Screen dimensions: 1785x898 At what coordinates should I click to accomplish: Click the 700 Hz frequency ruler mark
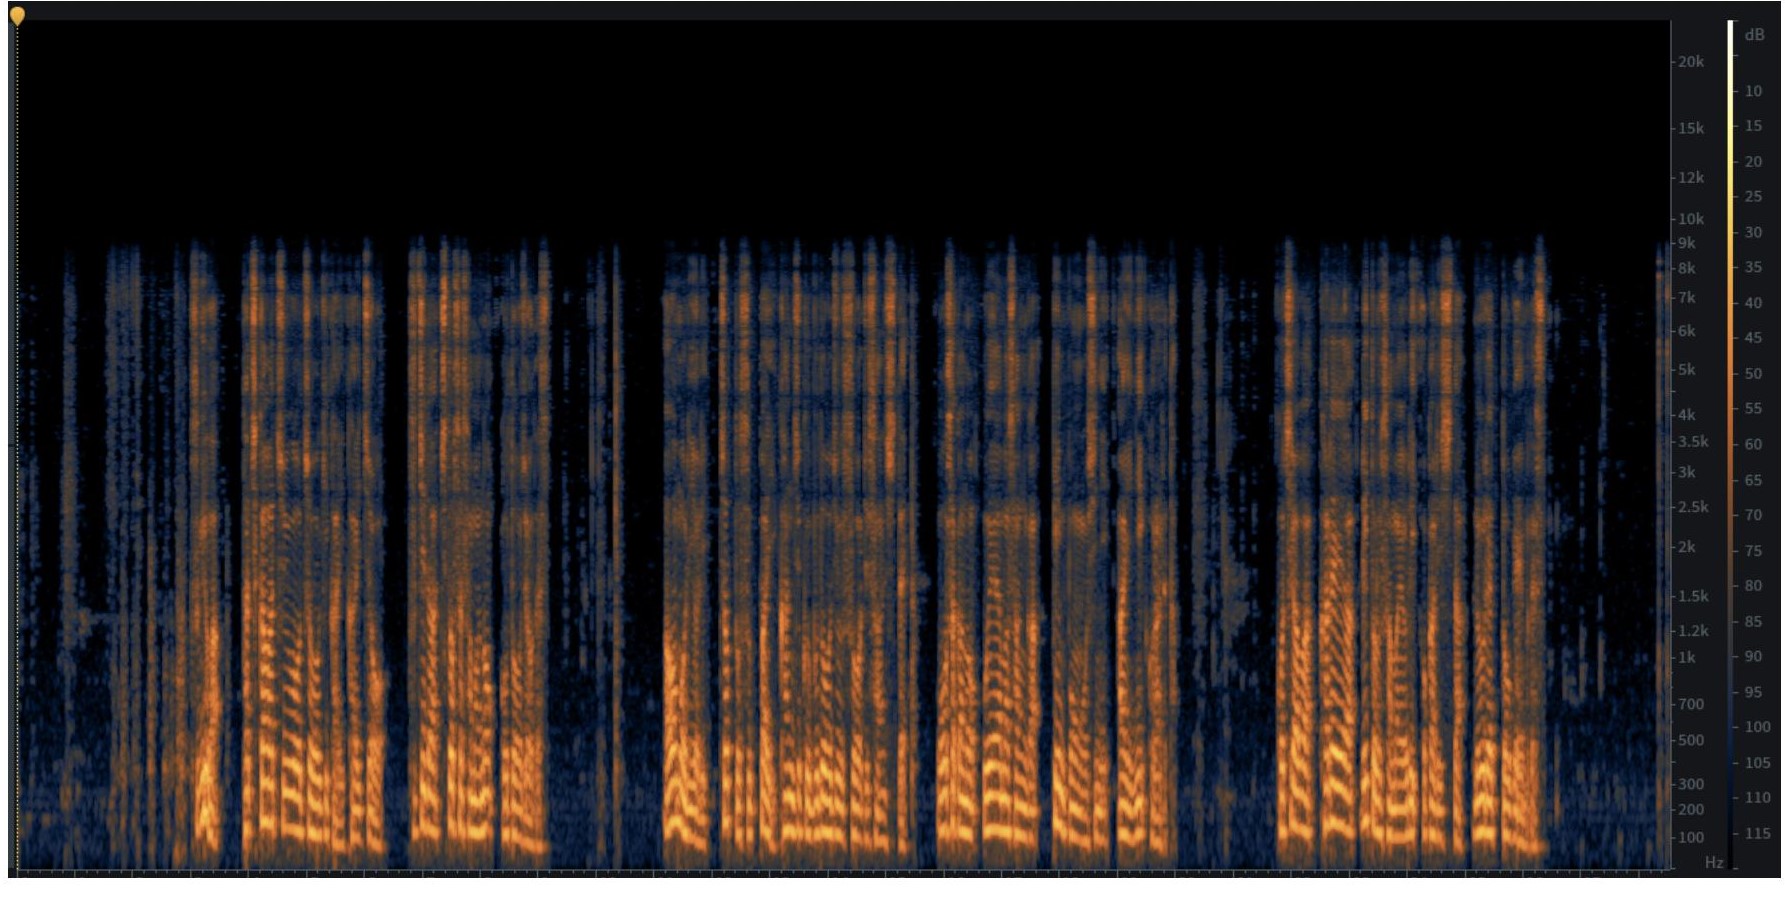1691,704
